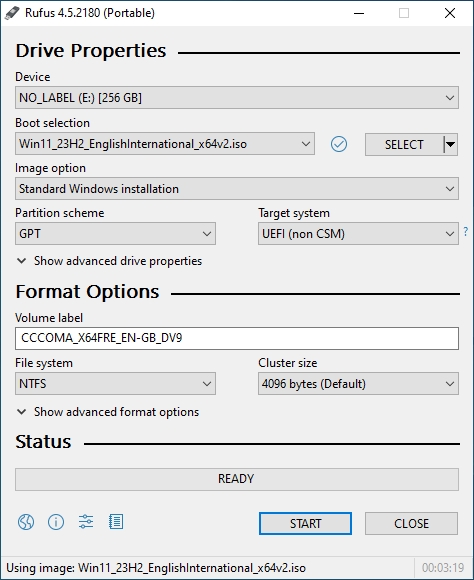Expand Show advanced format options
The width and height of the screenshot is (474, 580).
(108, 412)
